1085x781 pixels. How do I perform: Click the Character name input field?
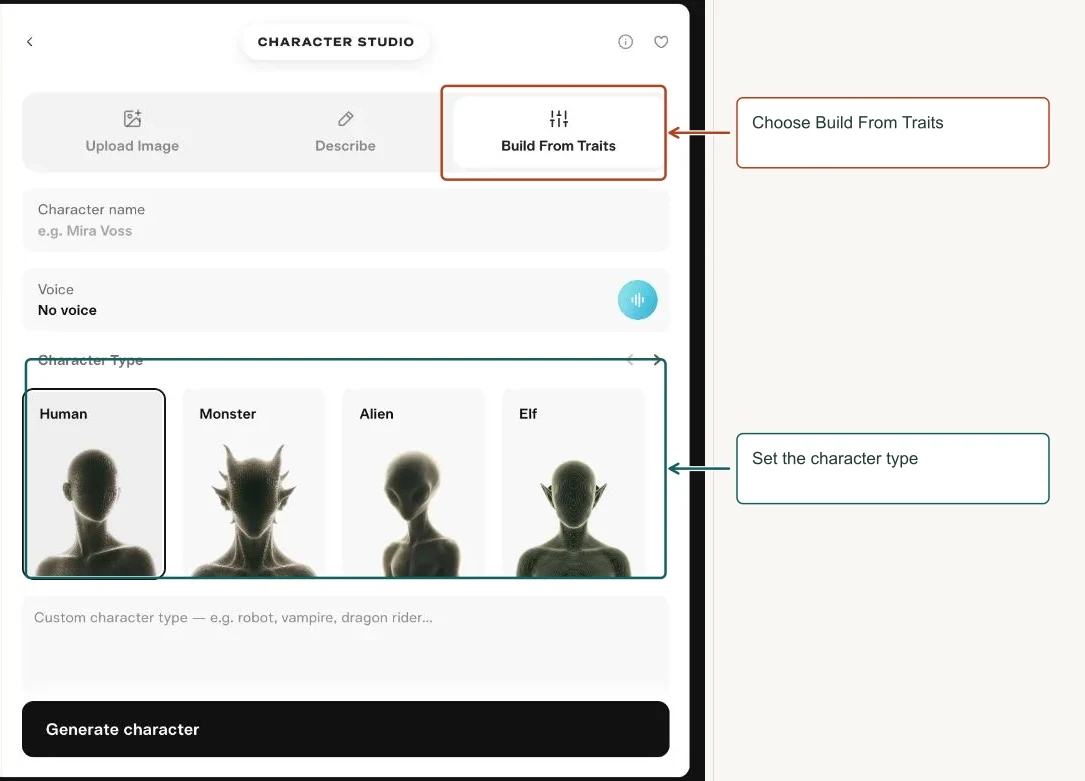click(346, 220)
